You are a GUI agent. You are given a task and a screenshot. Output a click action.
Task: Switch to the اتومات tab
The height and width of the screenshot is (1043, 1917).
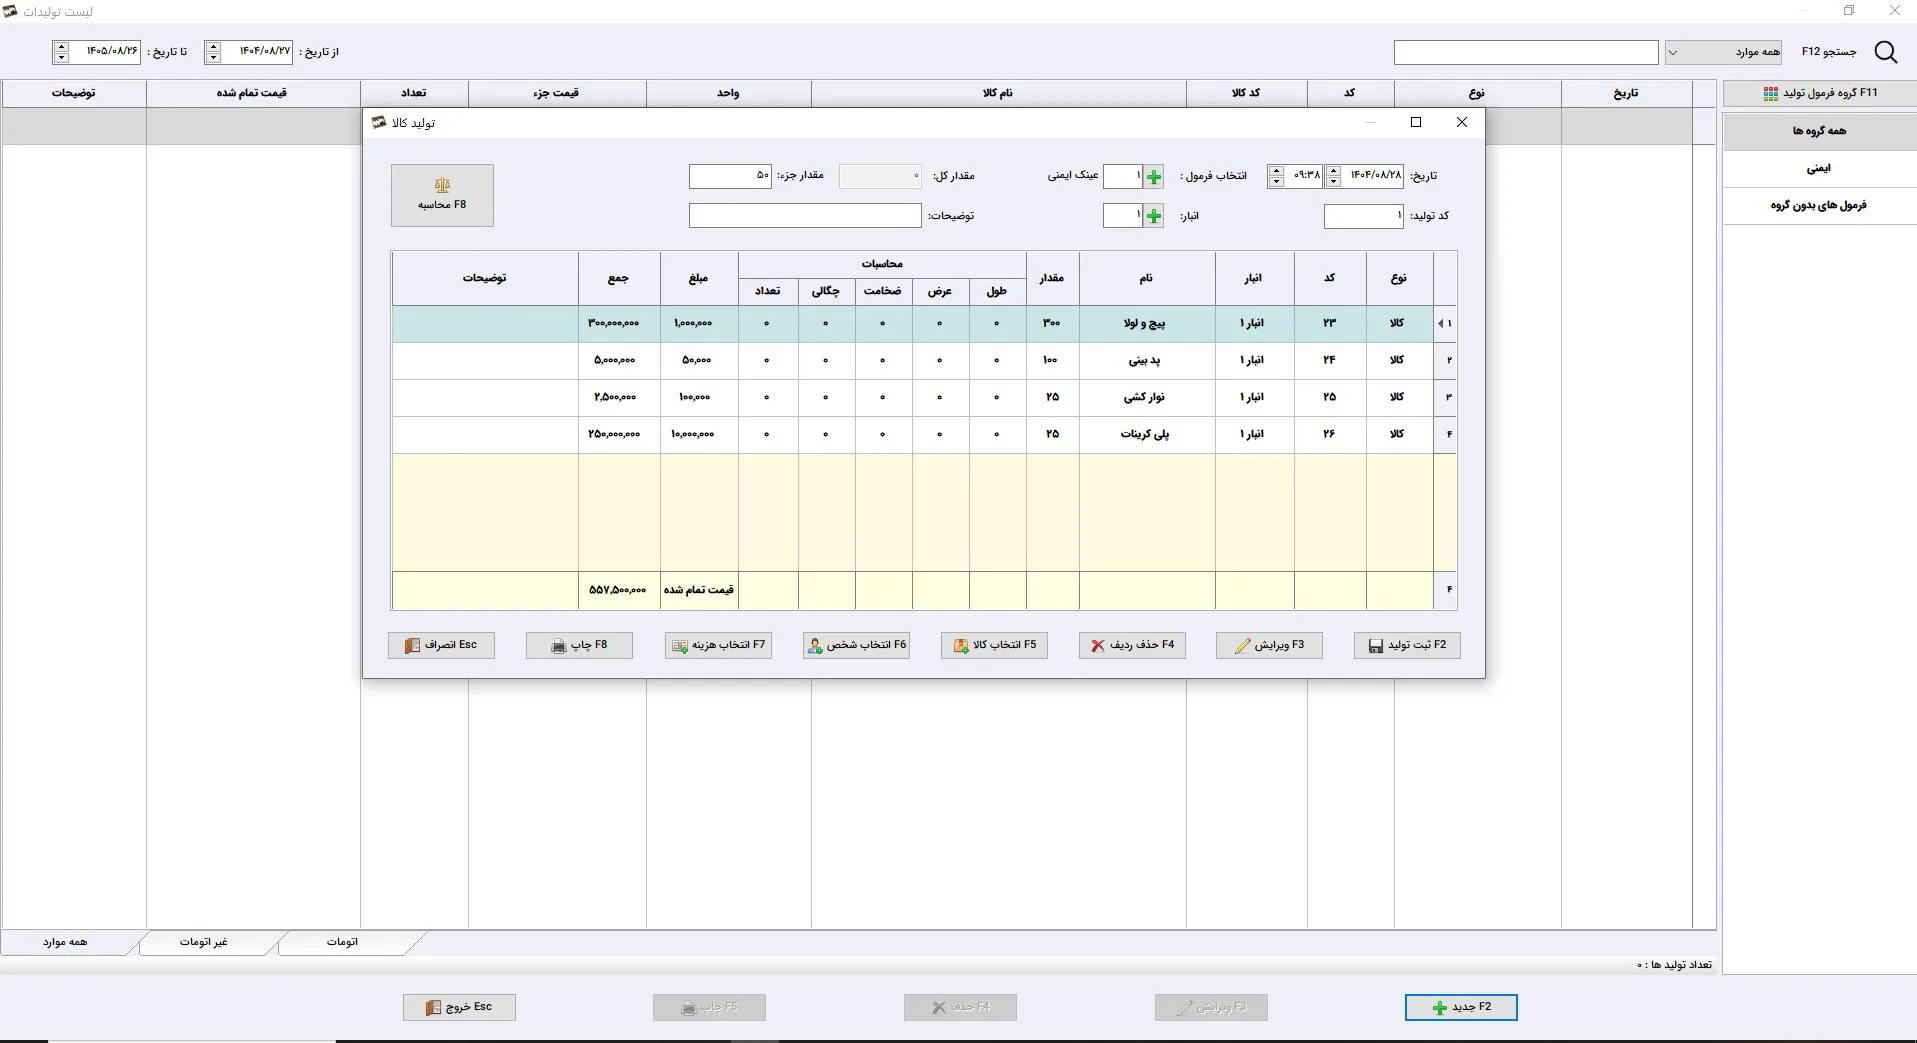point(342,942)
